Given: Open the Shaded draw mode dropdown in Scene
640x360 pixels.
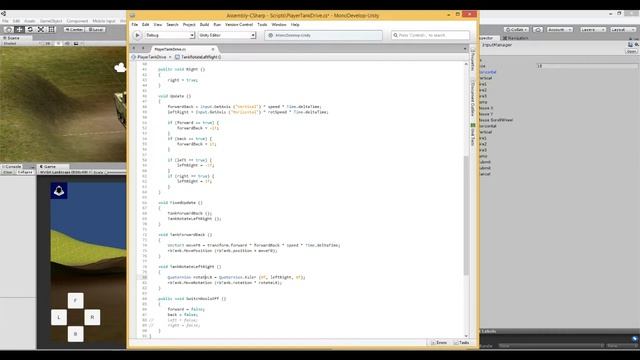Looking at the screenshot, I should (20, 43).
